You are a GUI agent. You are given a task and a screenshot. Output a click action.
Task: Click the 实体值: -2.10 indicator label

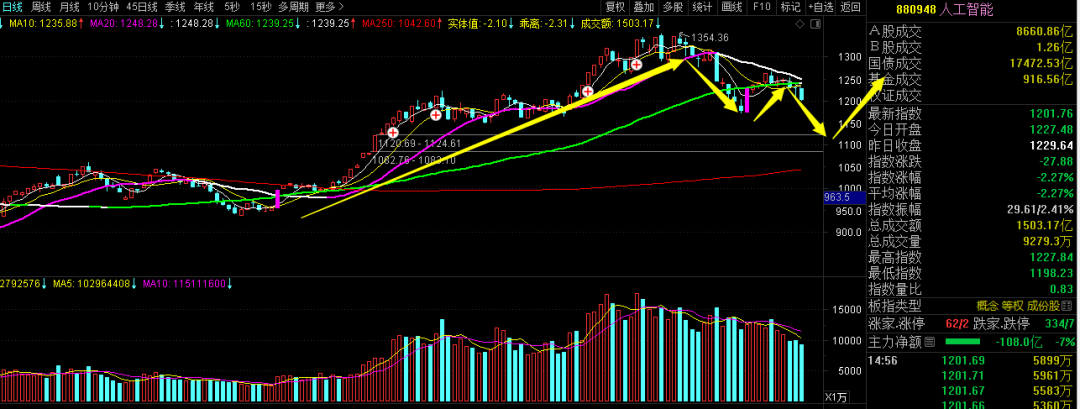(481, 23)
